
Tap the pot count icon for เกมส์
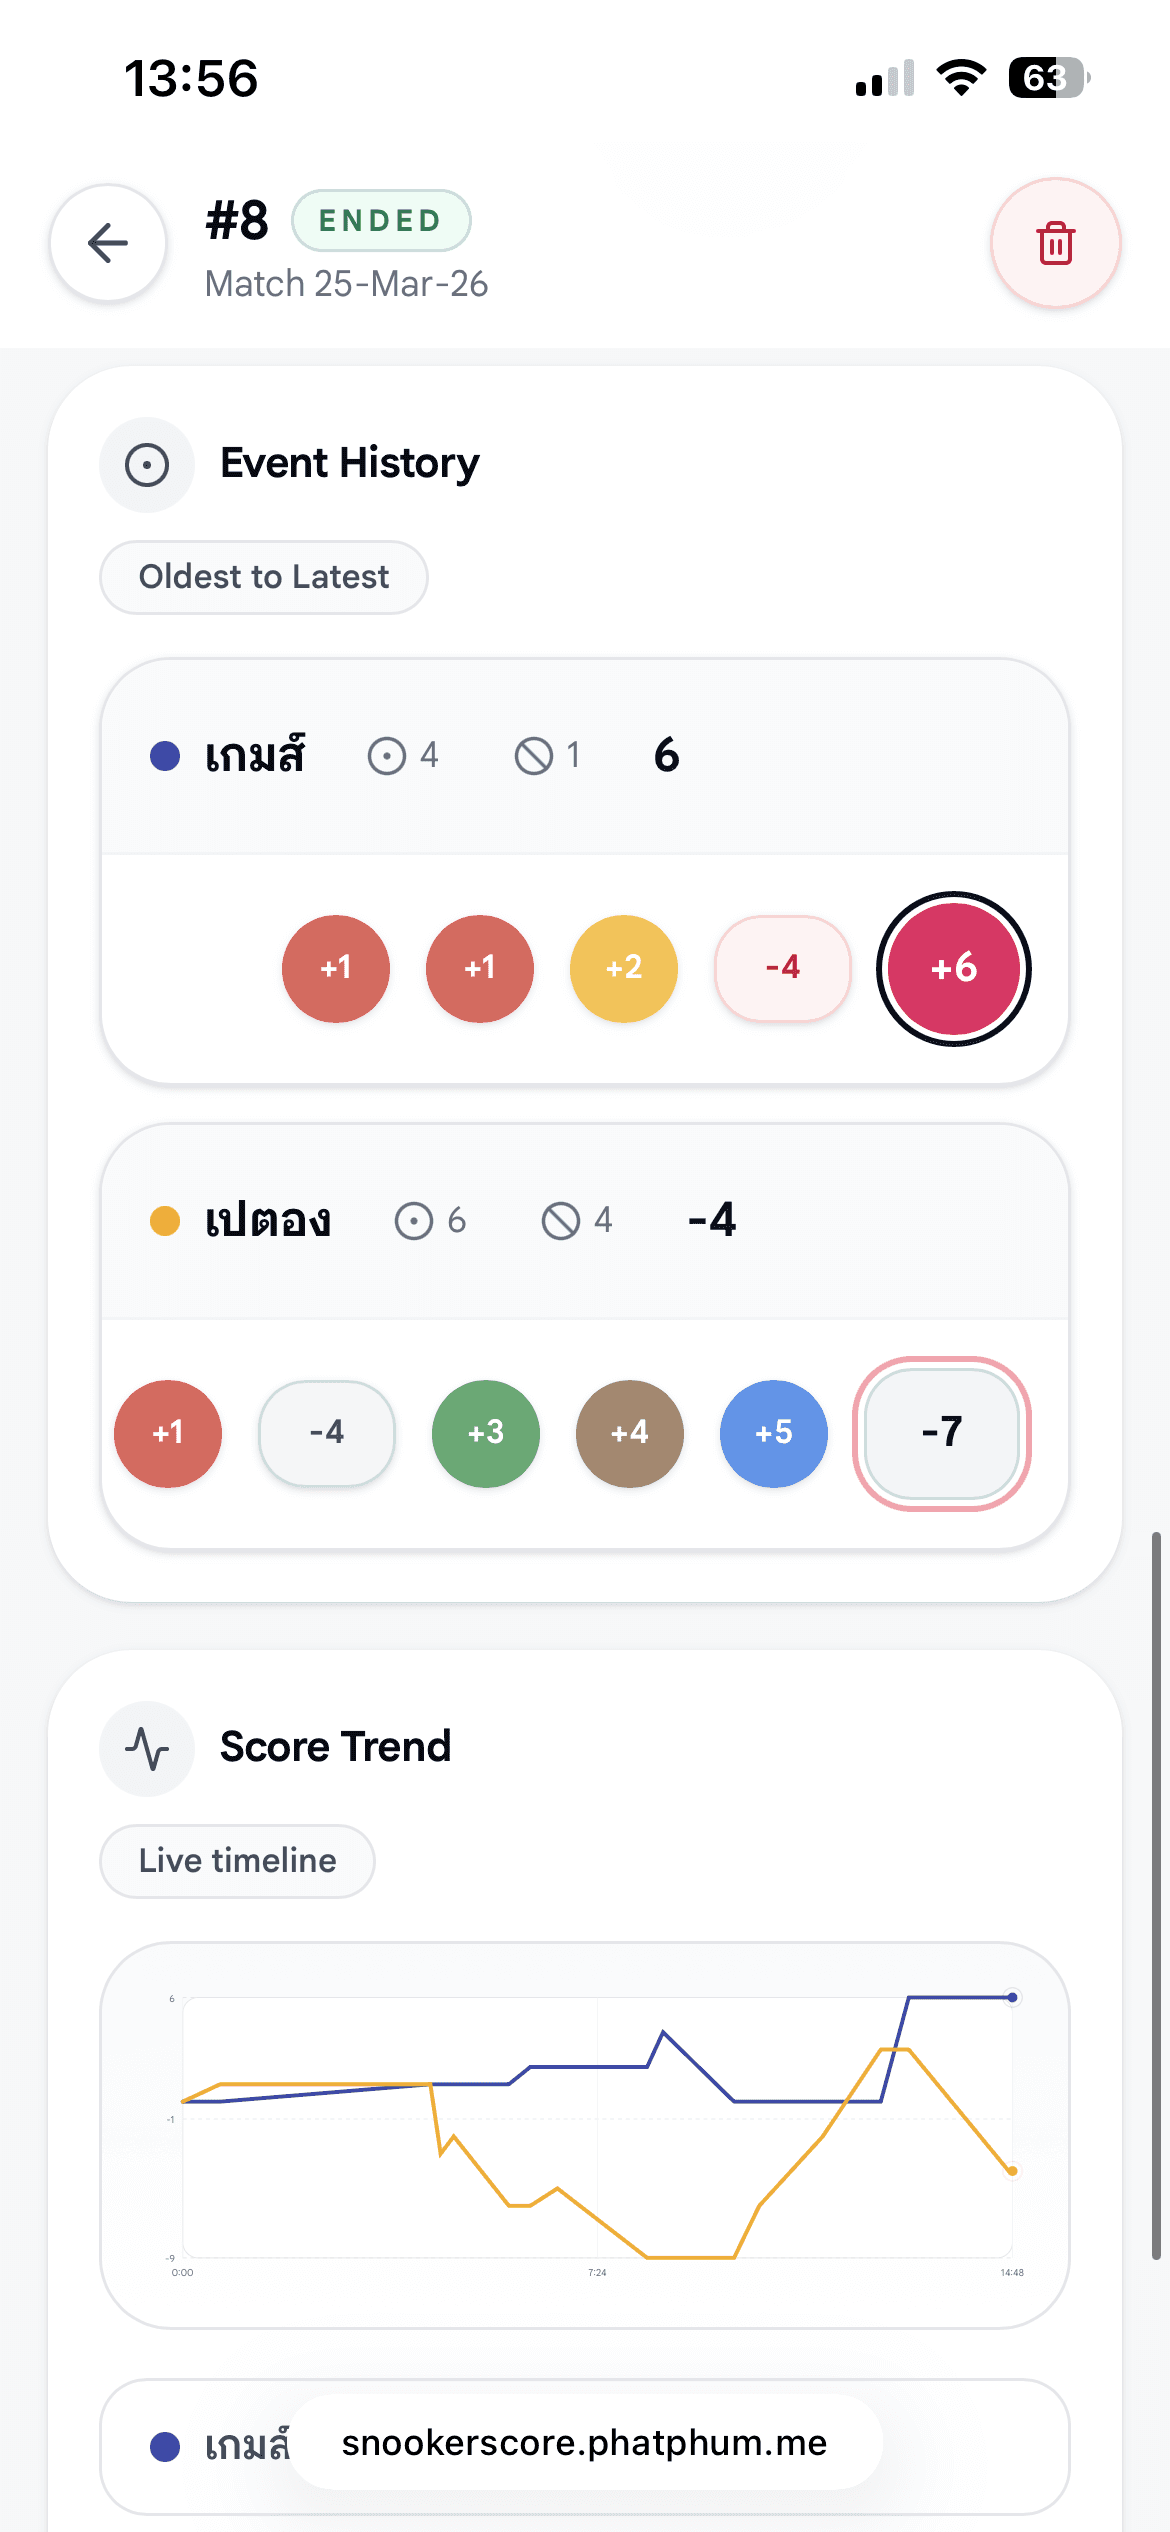click(387, 756)
